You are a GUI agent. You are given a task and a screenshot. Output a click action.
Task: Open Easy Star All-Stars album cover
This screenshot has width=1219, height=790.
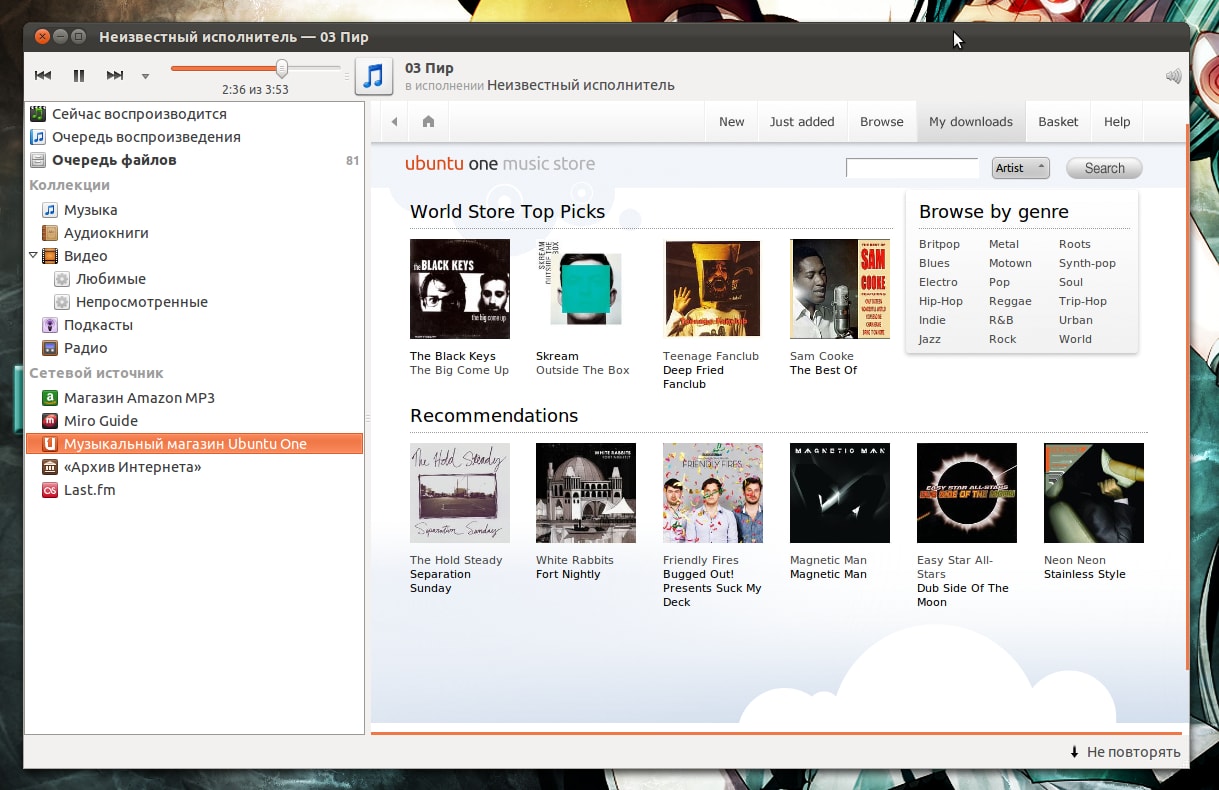tap(967, 493)
